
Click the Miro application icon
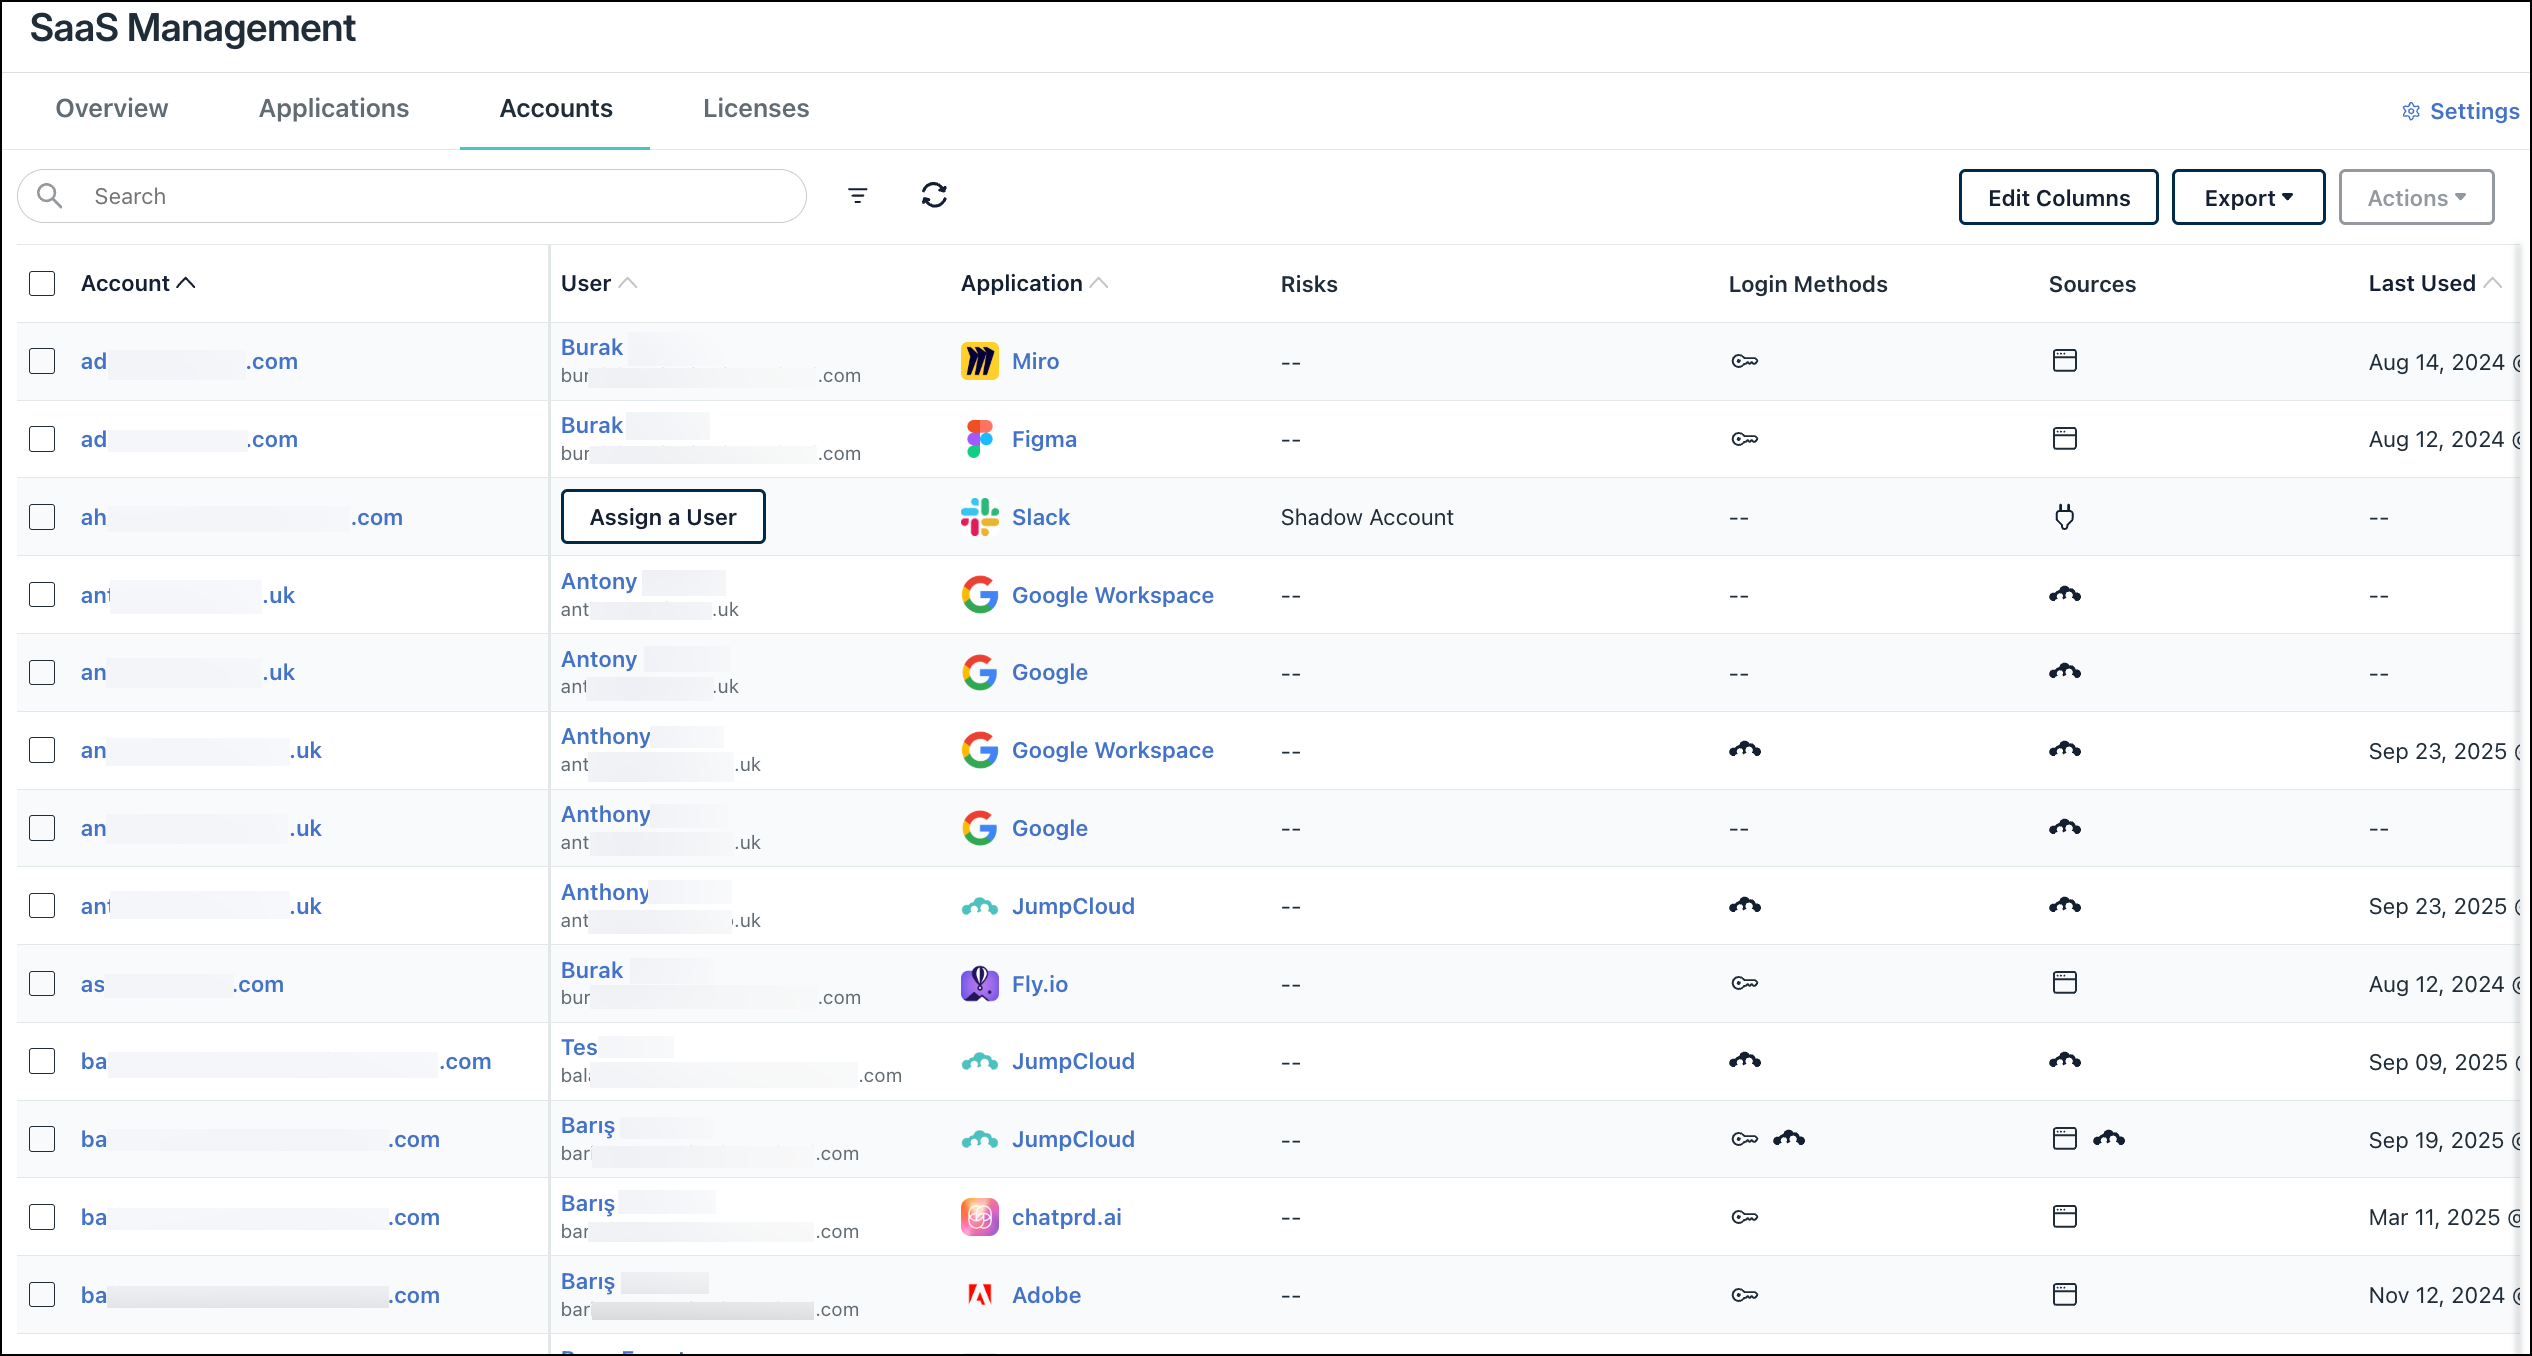(979, 361)
